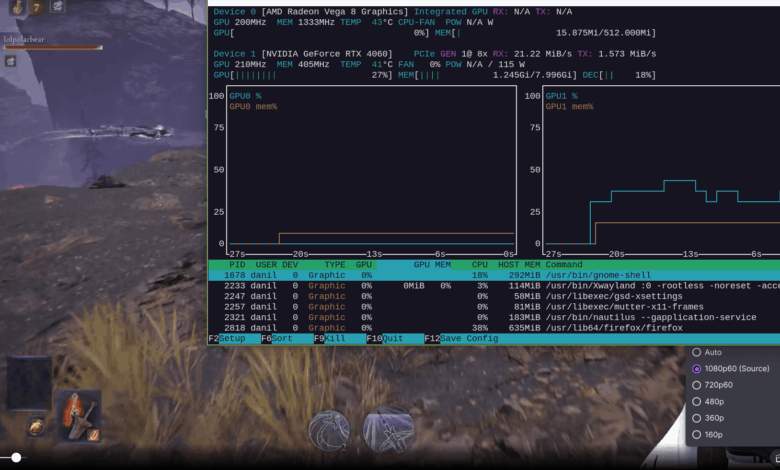Click the GPU1 mem% graph legend
Image resolution: width=780 pixels, height=470 pixels.
569,106
